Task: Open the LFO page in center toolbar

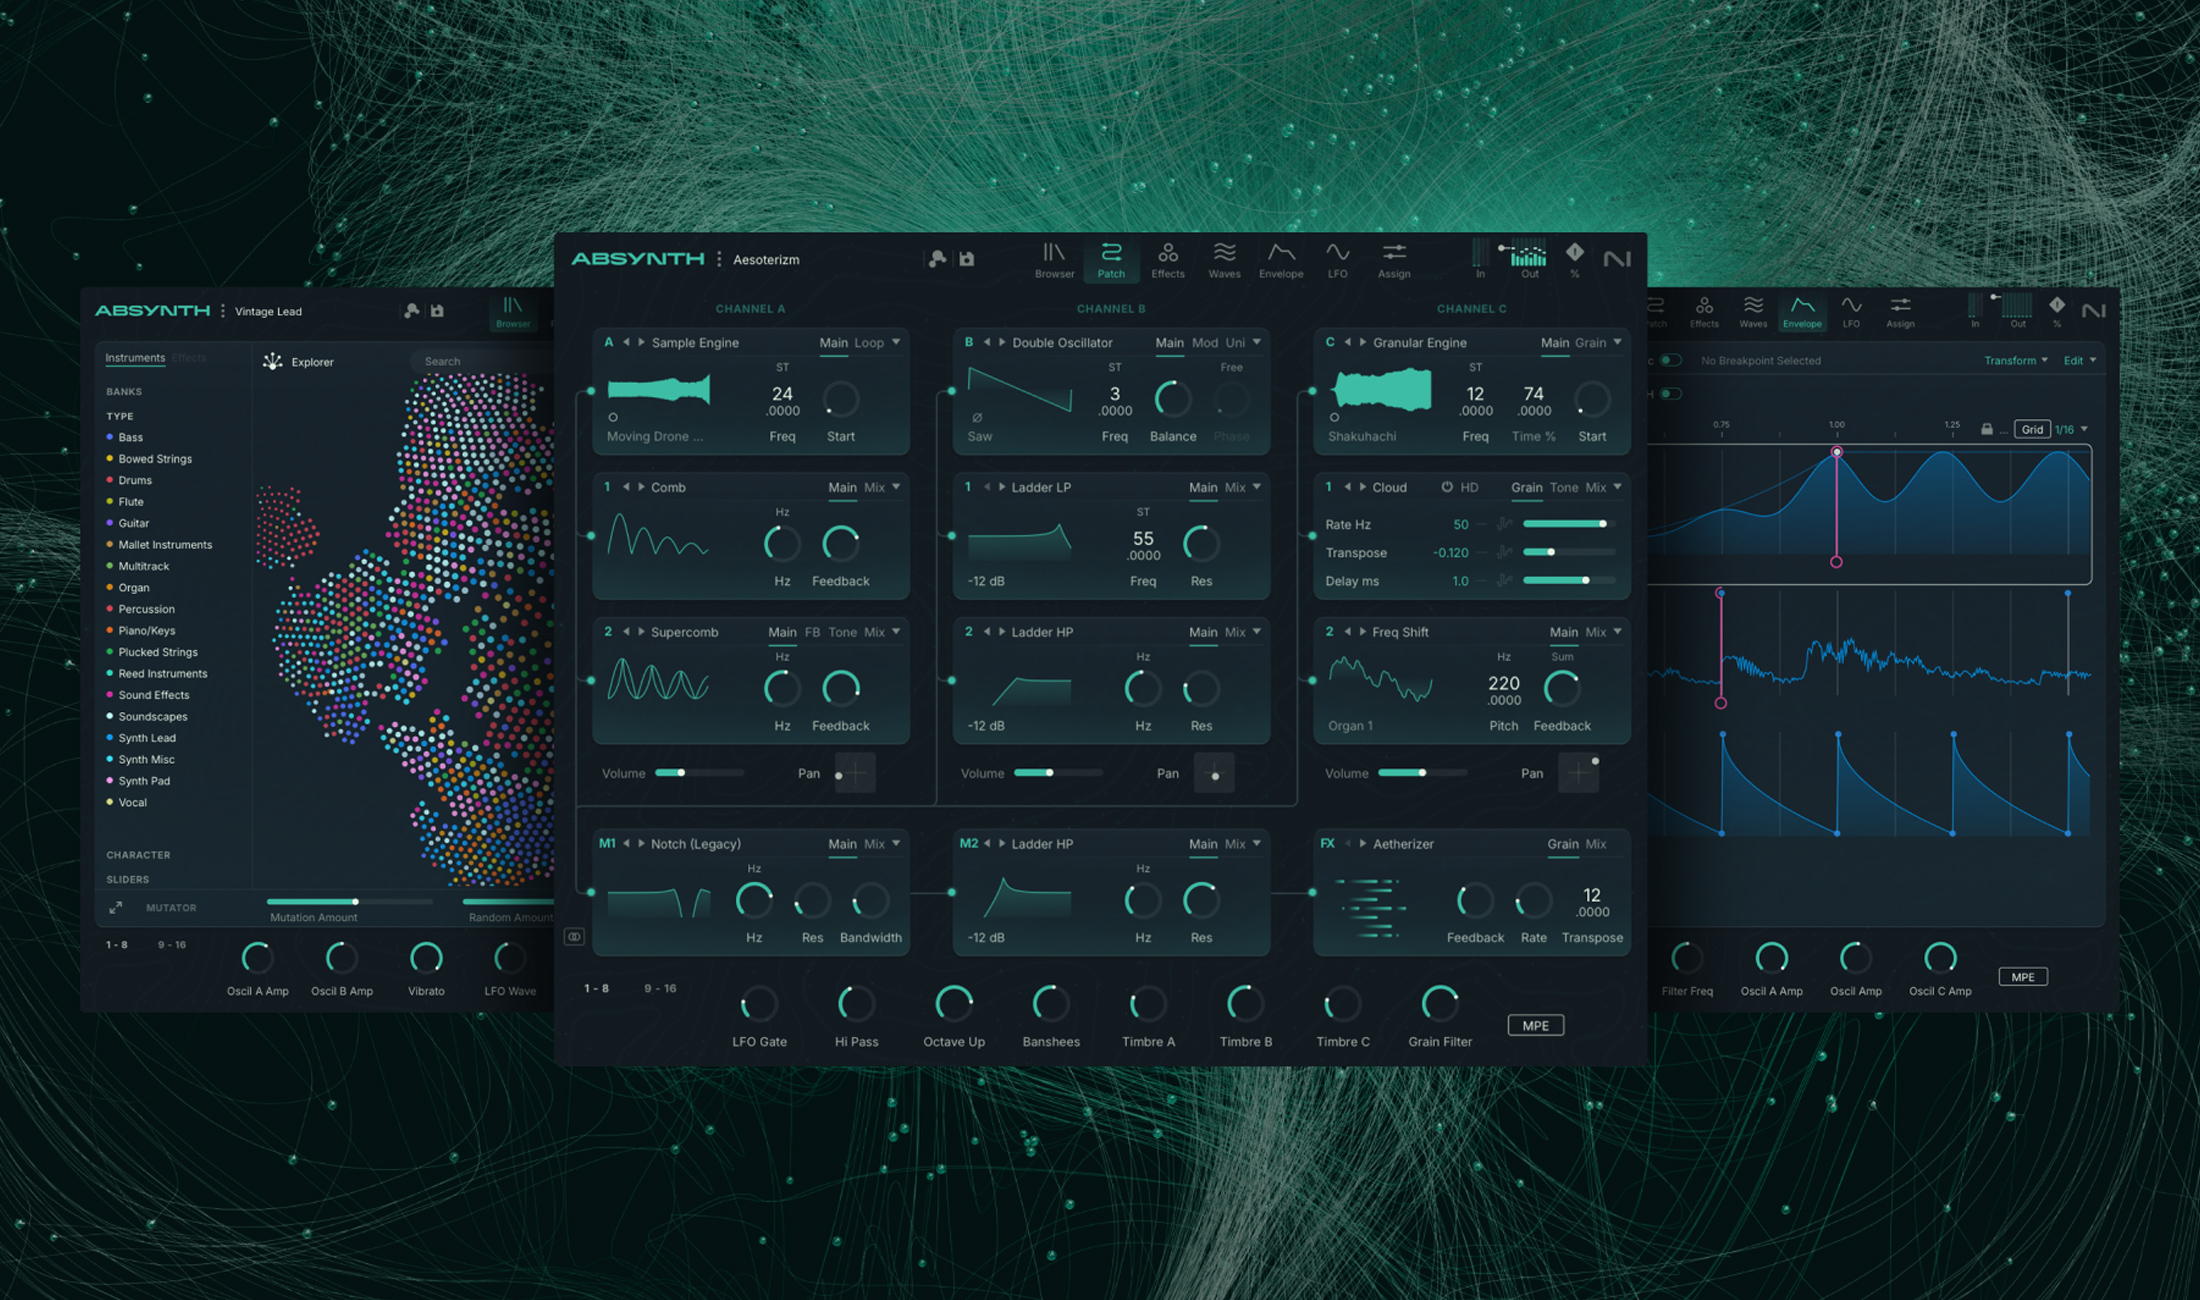Action: pos(1337,258)
